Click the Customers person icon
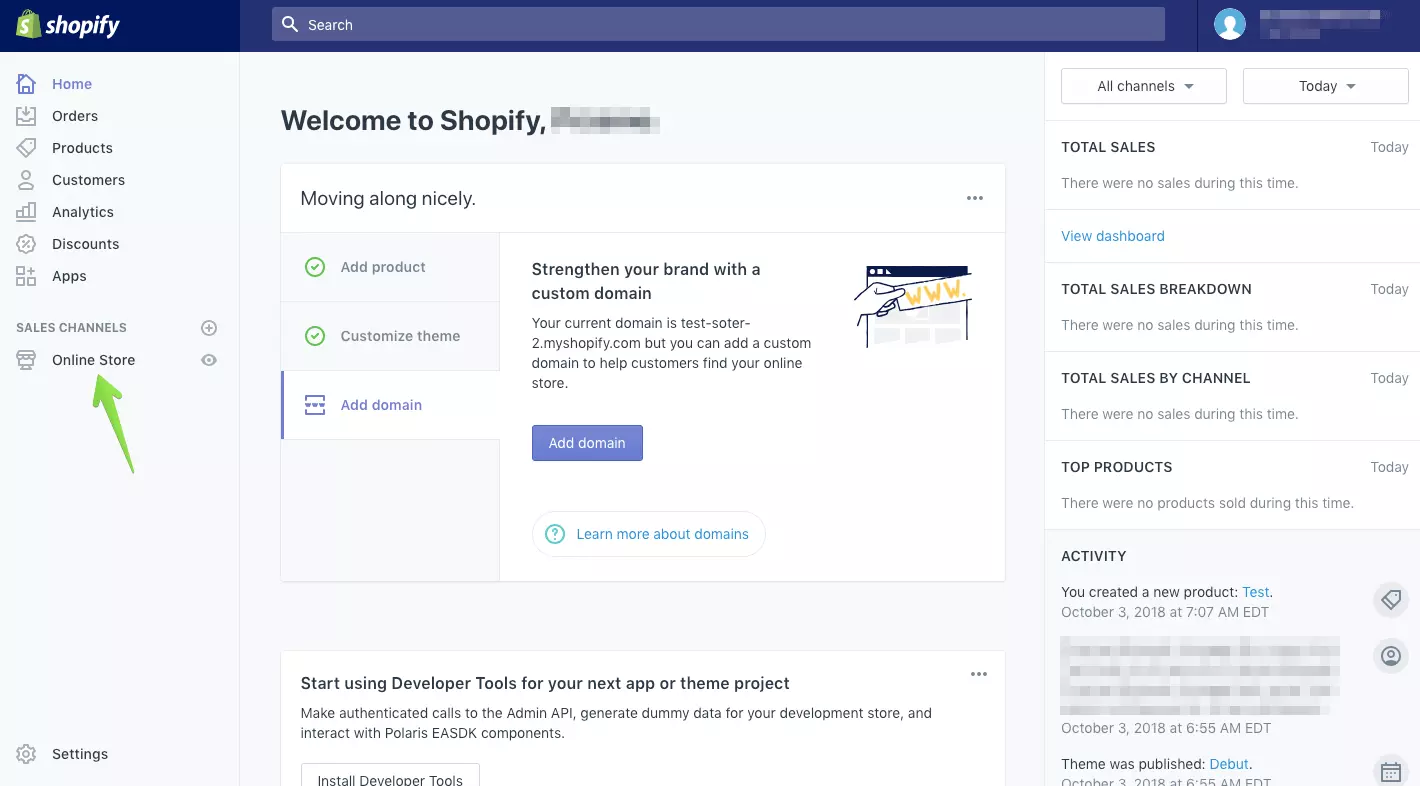Screen dimensions: 1420x786 pos(26,180)
